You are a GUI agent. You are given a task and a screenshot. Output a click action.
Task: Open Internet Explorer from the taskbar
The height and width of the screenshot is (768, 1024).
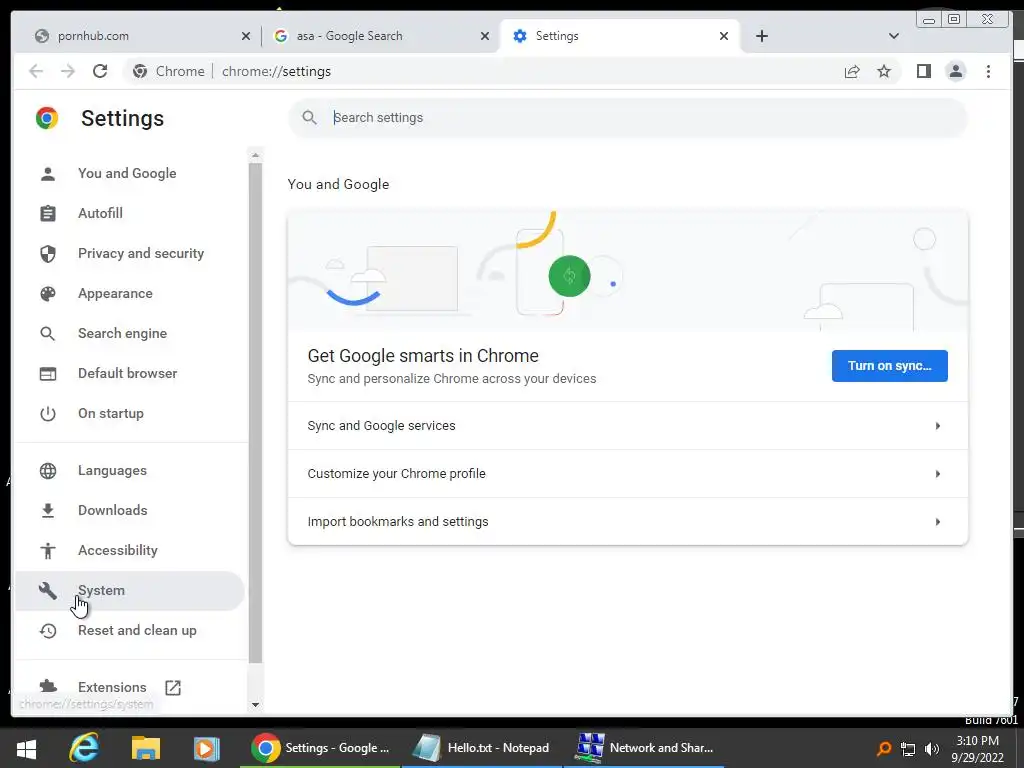84,748
